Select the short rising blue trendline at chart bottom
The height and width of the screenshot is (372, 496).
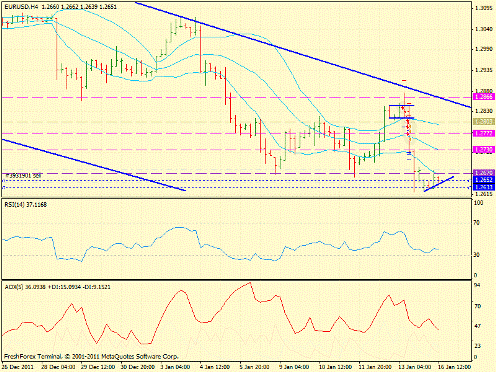(439, 184)
